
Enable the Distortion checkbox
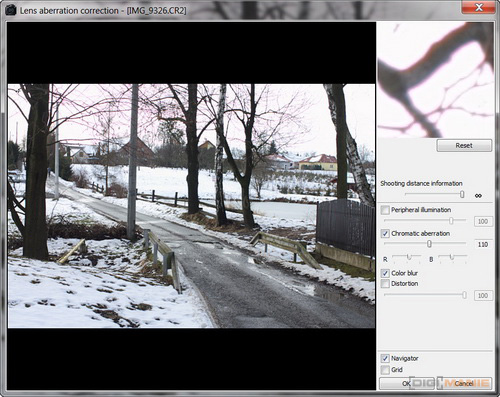pyautogui.click(x=385, y=284)
